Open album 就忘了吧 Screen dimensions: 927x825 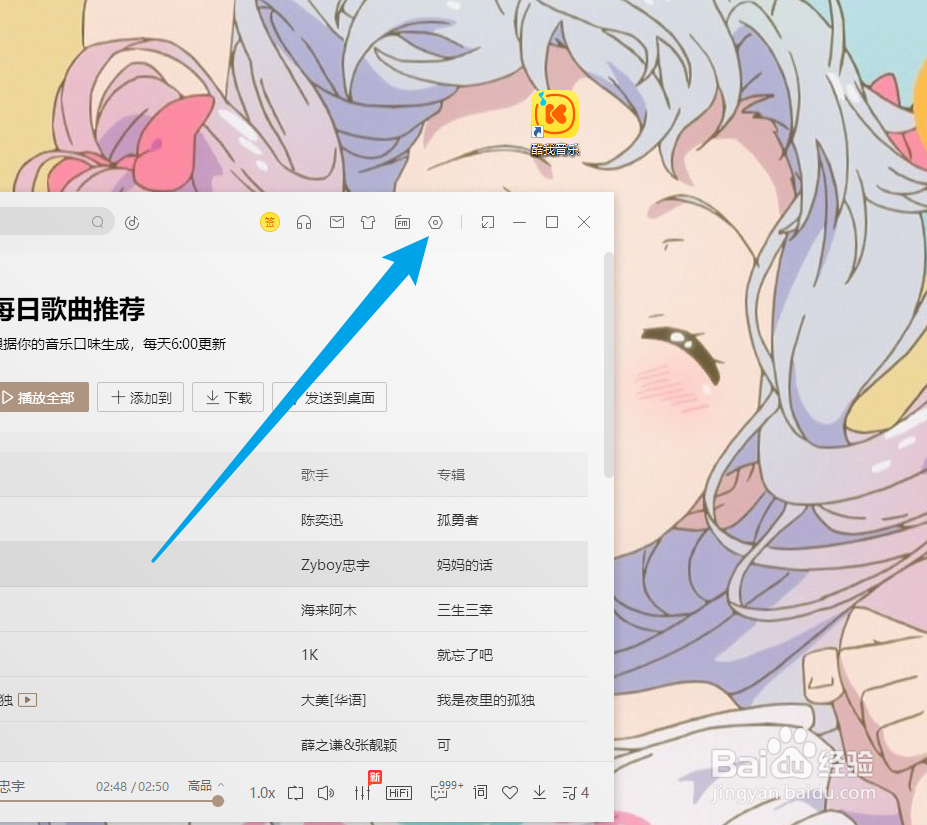click(x=465, y=655)
